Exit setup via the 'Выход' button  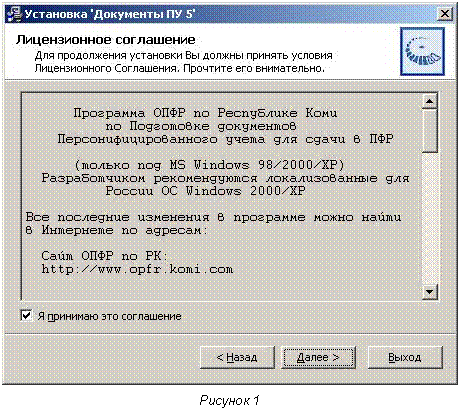point(405,357)
